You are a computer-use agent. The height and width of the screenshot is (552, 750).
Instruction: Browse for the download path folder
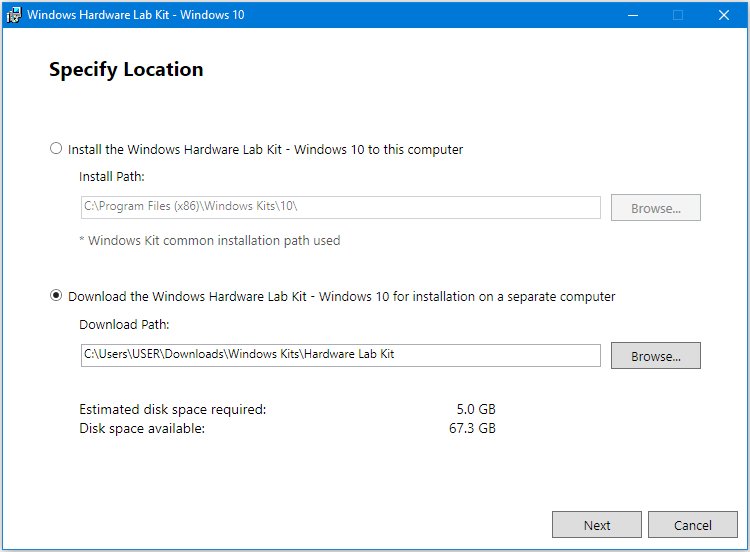pyautogui.click(x=655, y=355)
